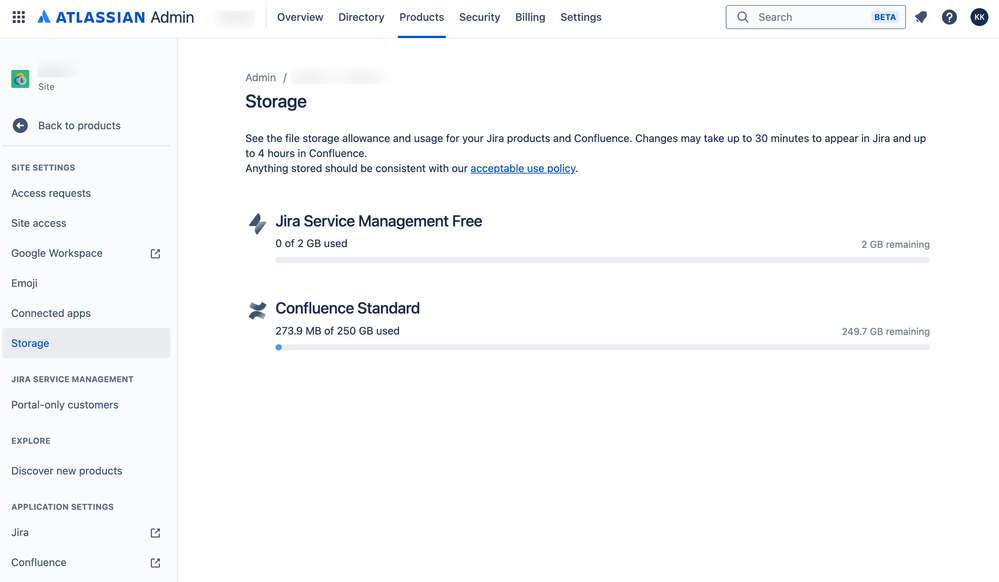This screenshot has width=999, height=582.
Task: Click the Jira Service Management Free heading
Action: [x=378, y=221]
